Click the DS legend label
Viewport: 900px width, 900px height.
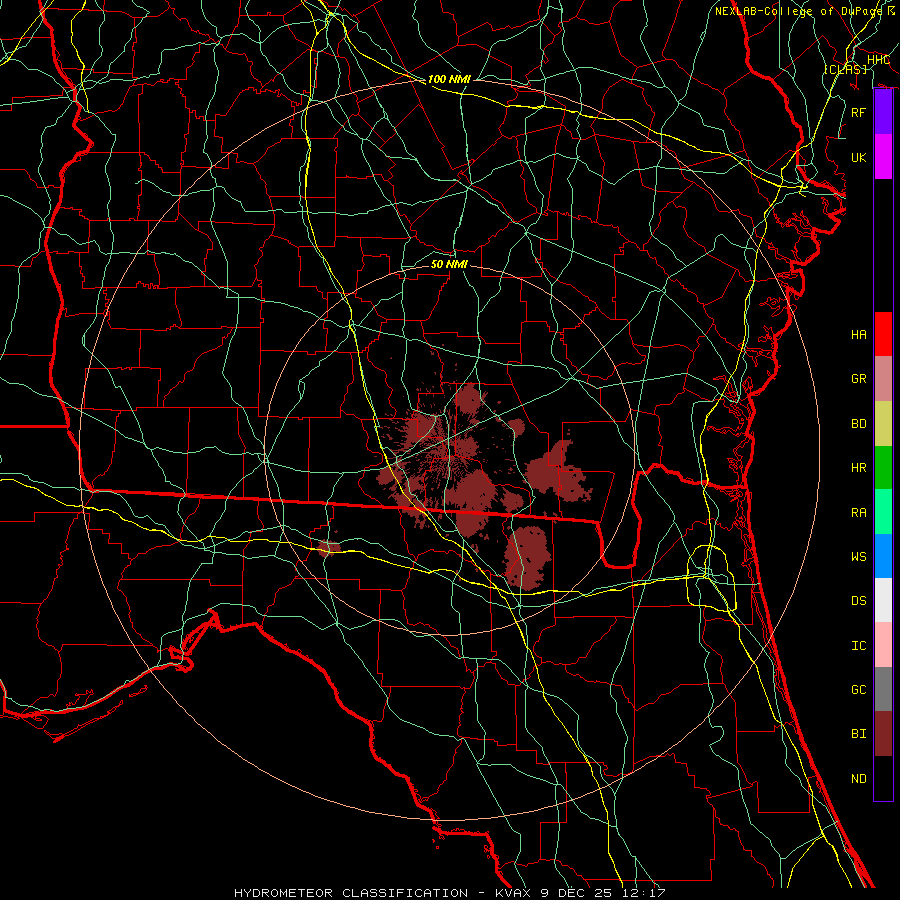[859, 601]
